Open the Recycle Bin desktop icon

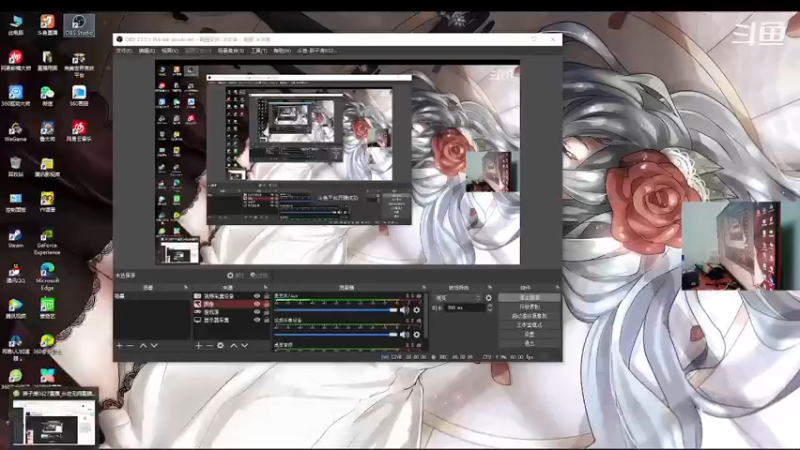point(15,167)
